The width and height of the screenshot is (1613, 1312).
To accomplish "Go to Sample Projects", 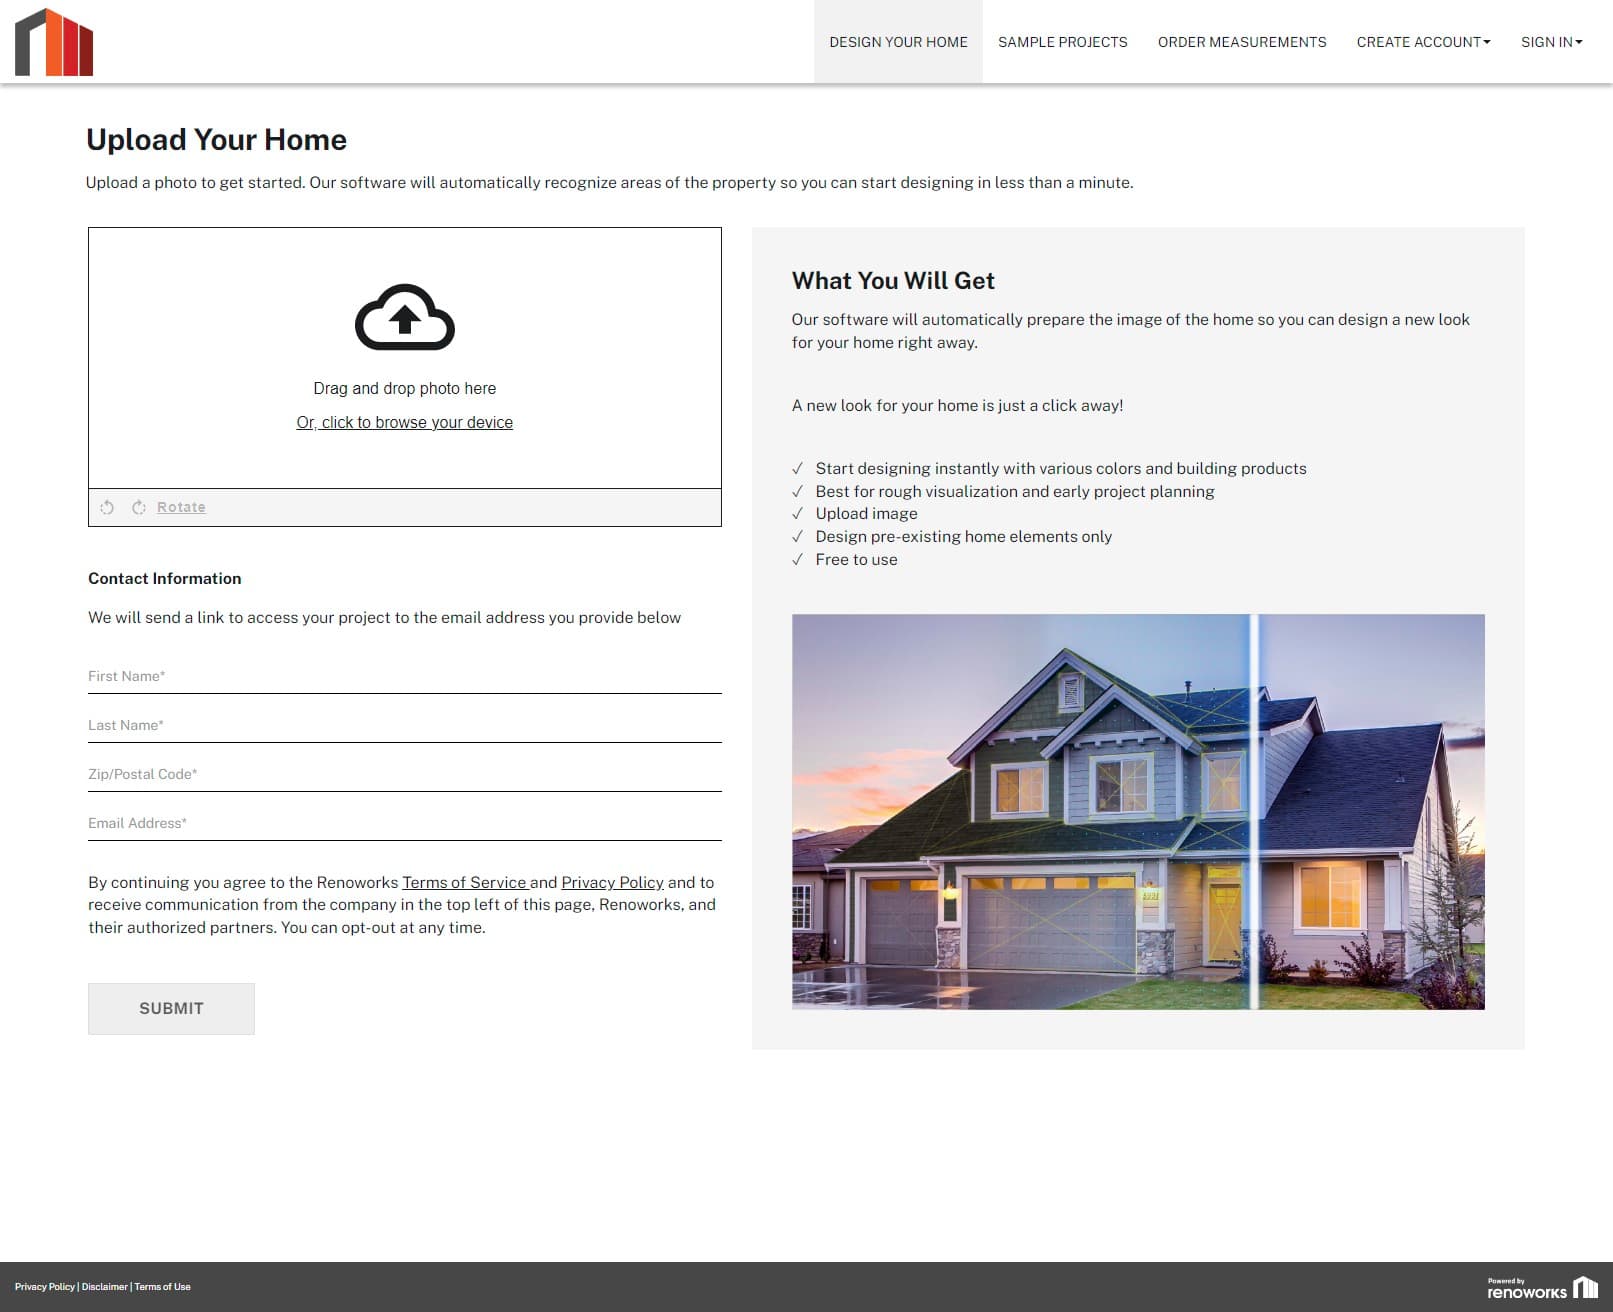I will tap(1062, 42).
